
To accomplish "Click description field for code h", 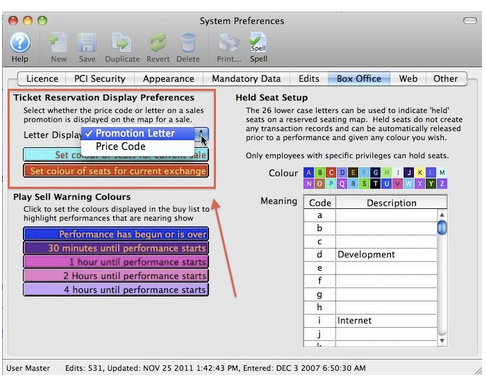I will (x=386, y=307).
